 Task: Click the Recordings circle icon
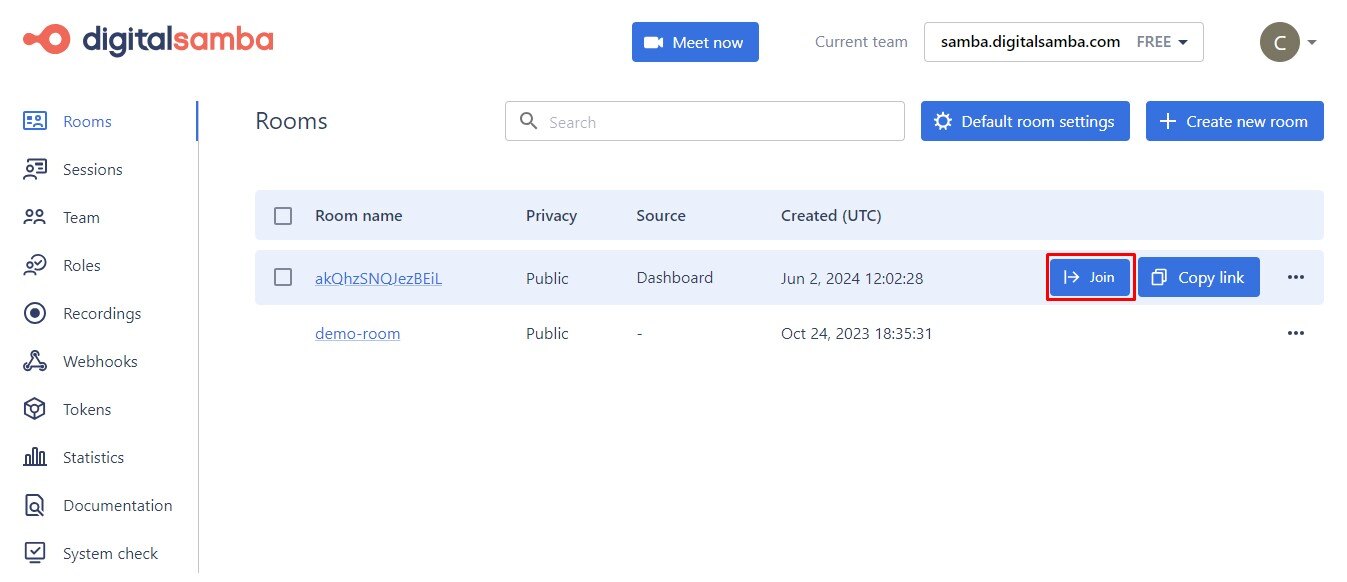pos(35,313)
